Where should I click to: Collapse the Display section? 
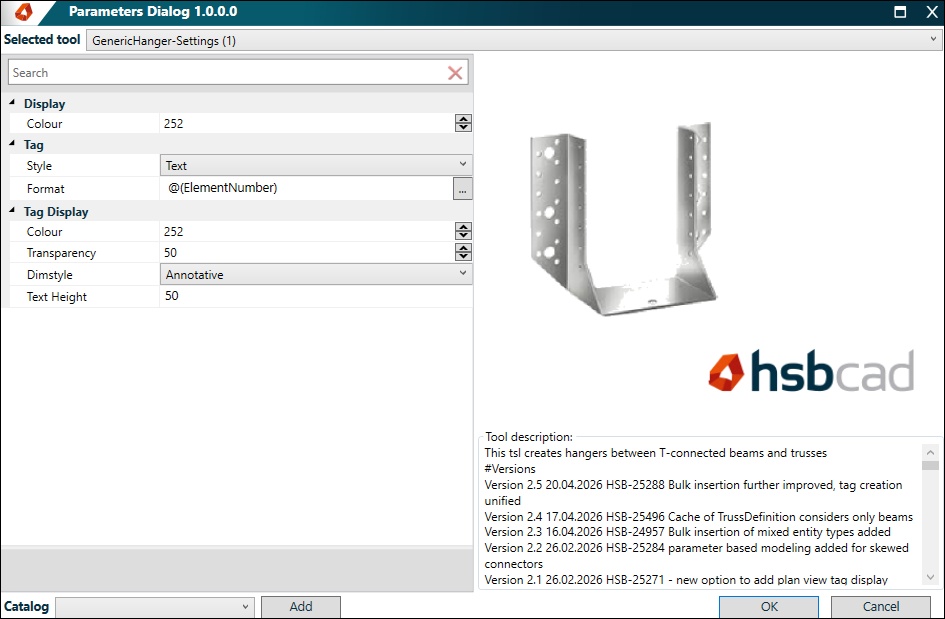pos(12,103)
